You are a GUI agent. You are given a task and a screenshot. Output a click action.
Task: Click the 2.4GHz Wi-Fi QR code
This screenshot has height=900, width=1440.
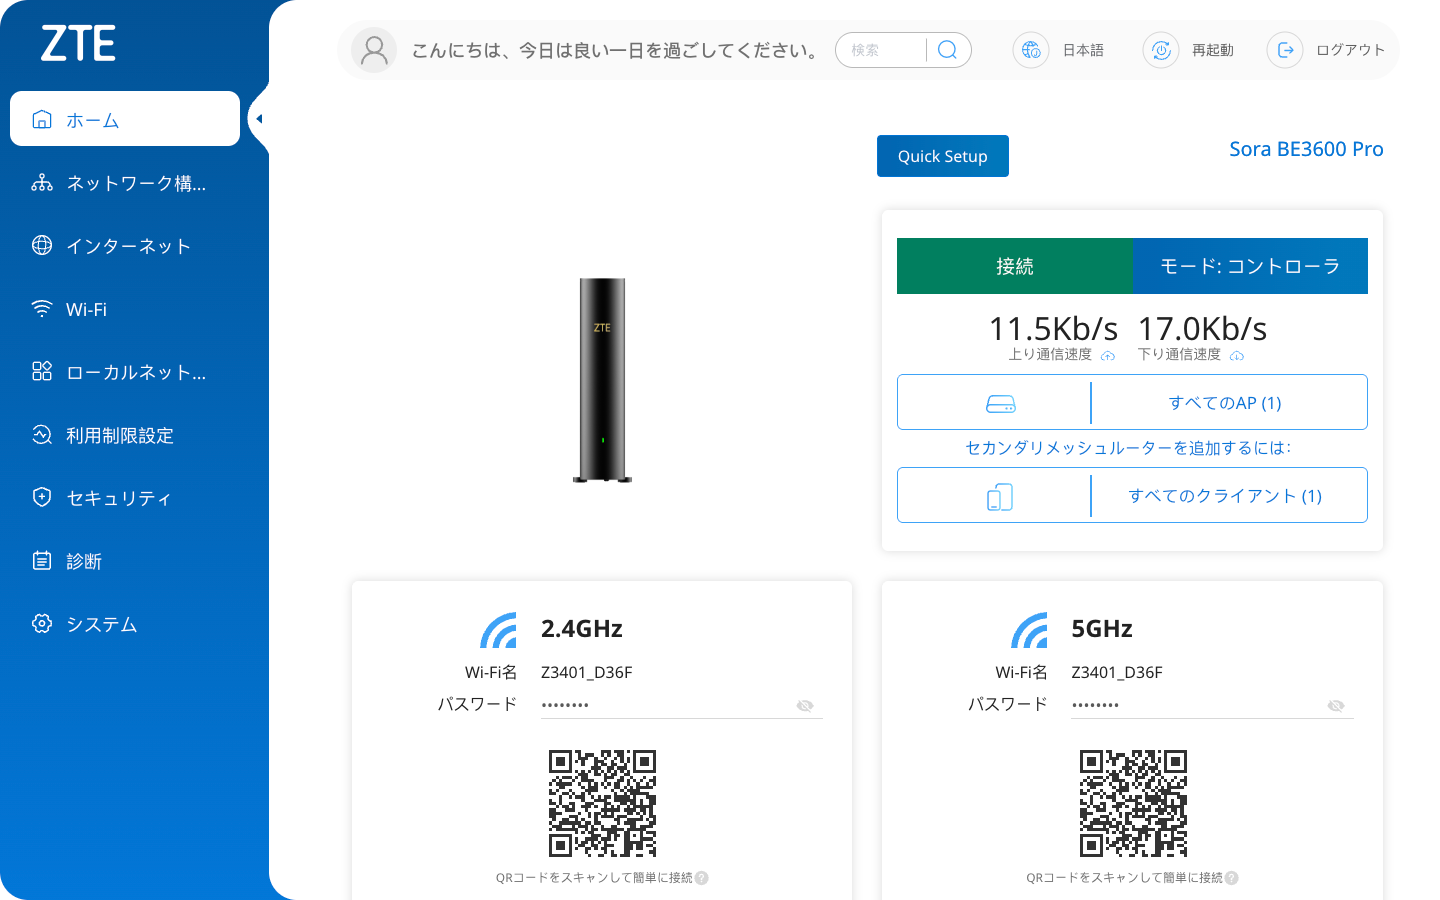coord(601,802)
